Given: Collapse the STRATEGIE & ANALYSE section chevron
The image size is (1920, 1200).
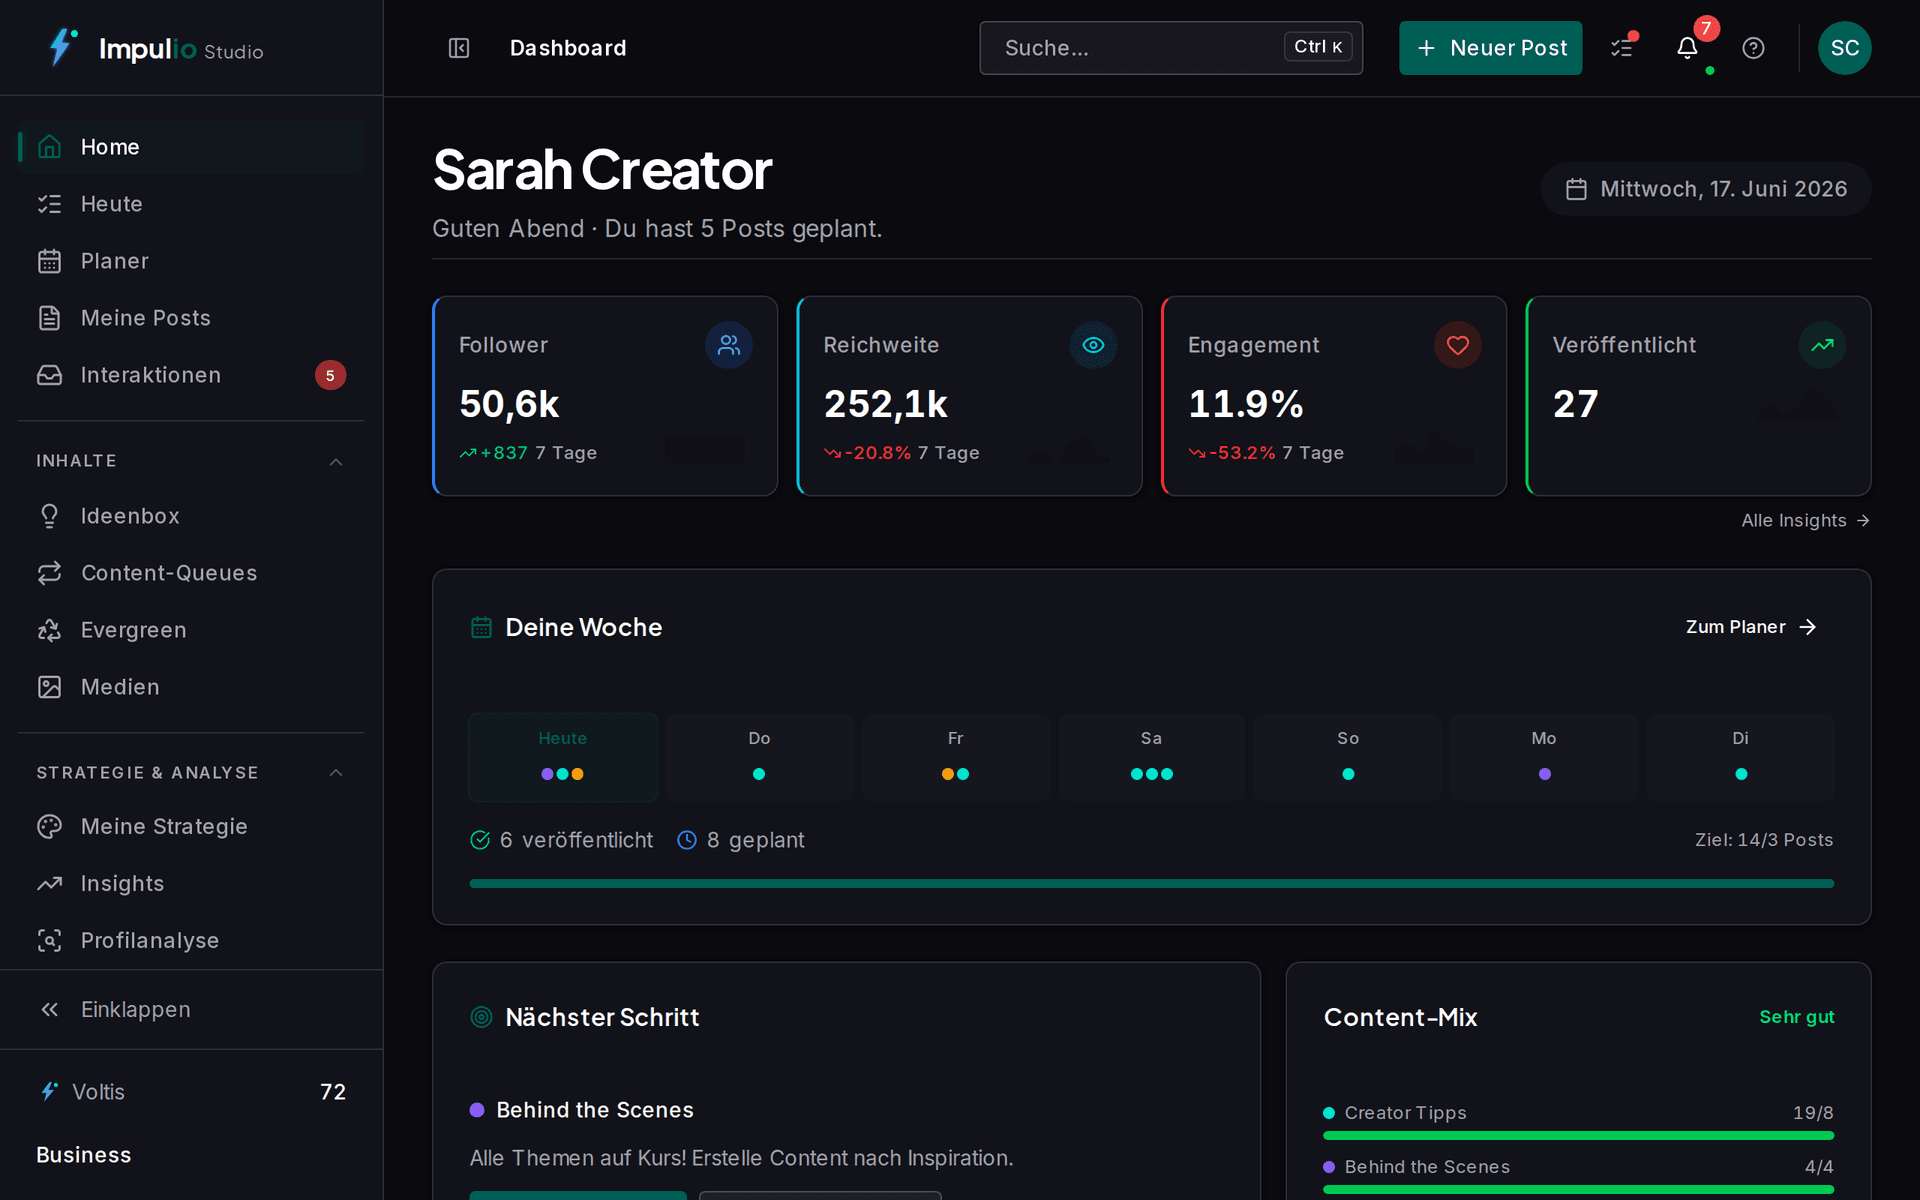Looking at the screenshot, I should (x=336, y=773).
